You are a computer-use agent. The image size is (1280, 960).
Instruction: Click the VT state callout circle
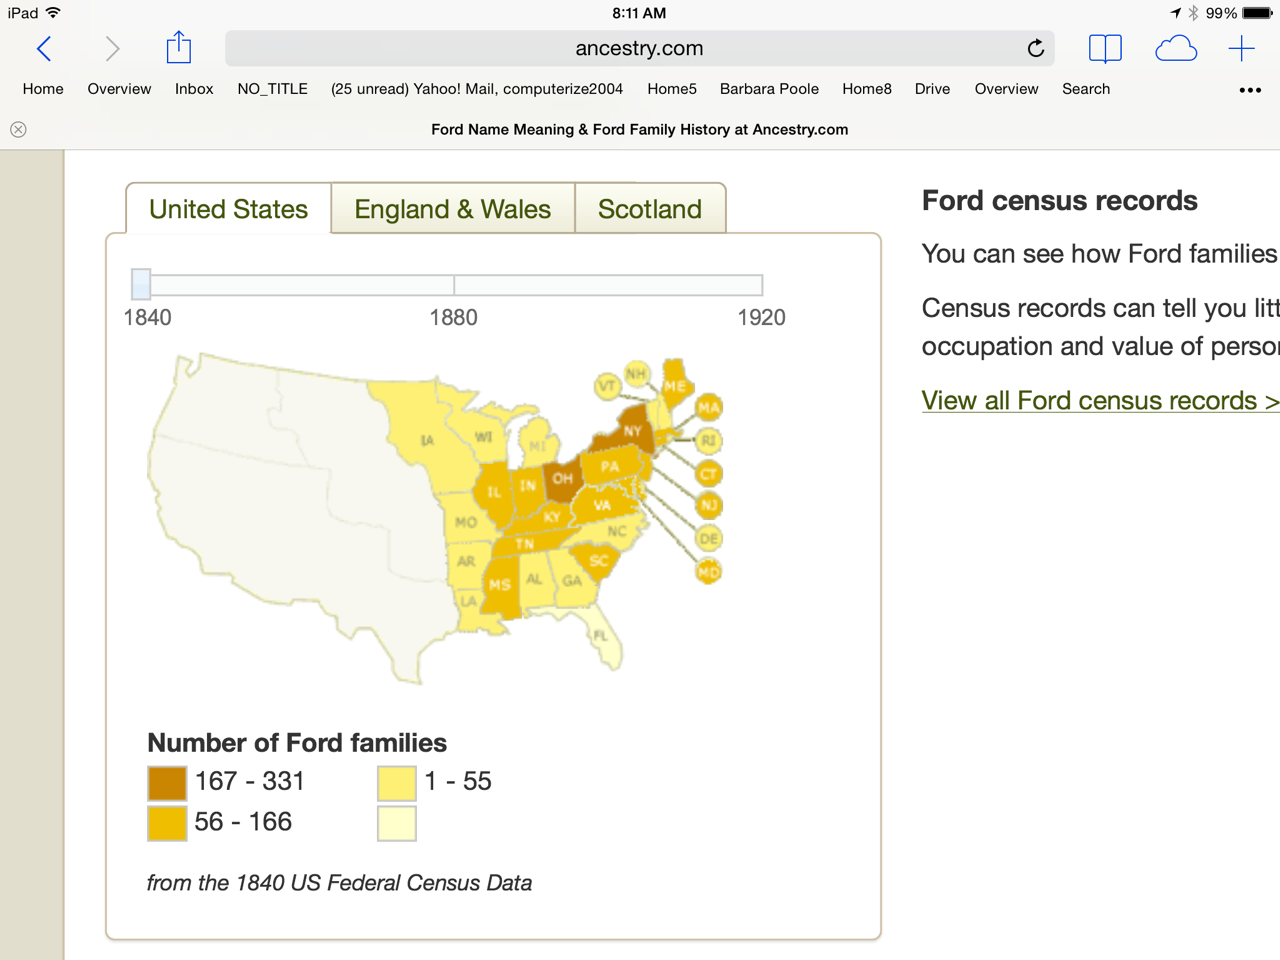607,386
